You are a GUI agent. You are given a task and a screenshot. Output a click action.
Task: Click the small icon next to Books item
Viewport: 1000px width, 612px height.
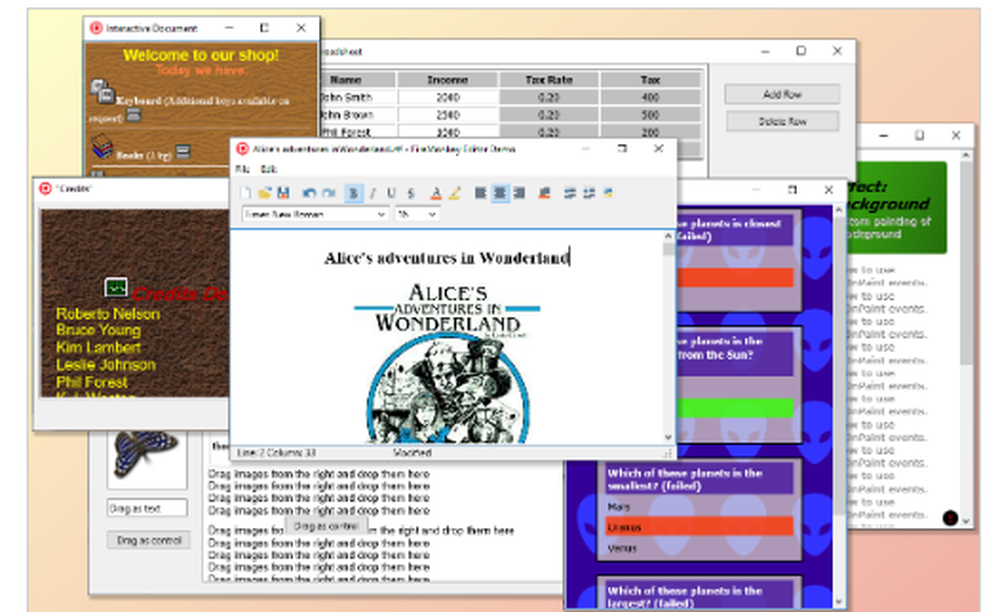tap(183, 152)
